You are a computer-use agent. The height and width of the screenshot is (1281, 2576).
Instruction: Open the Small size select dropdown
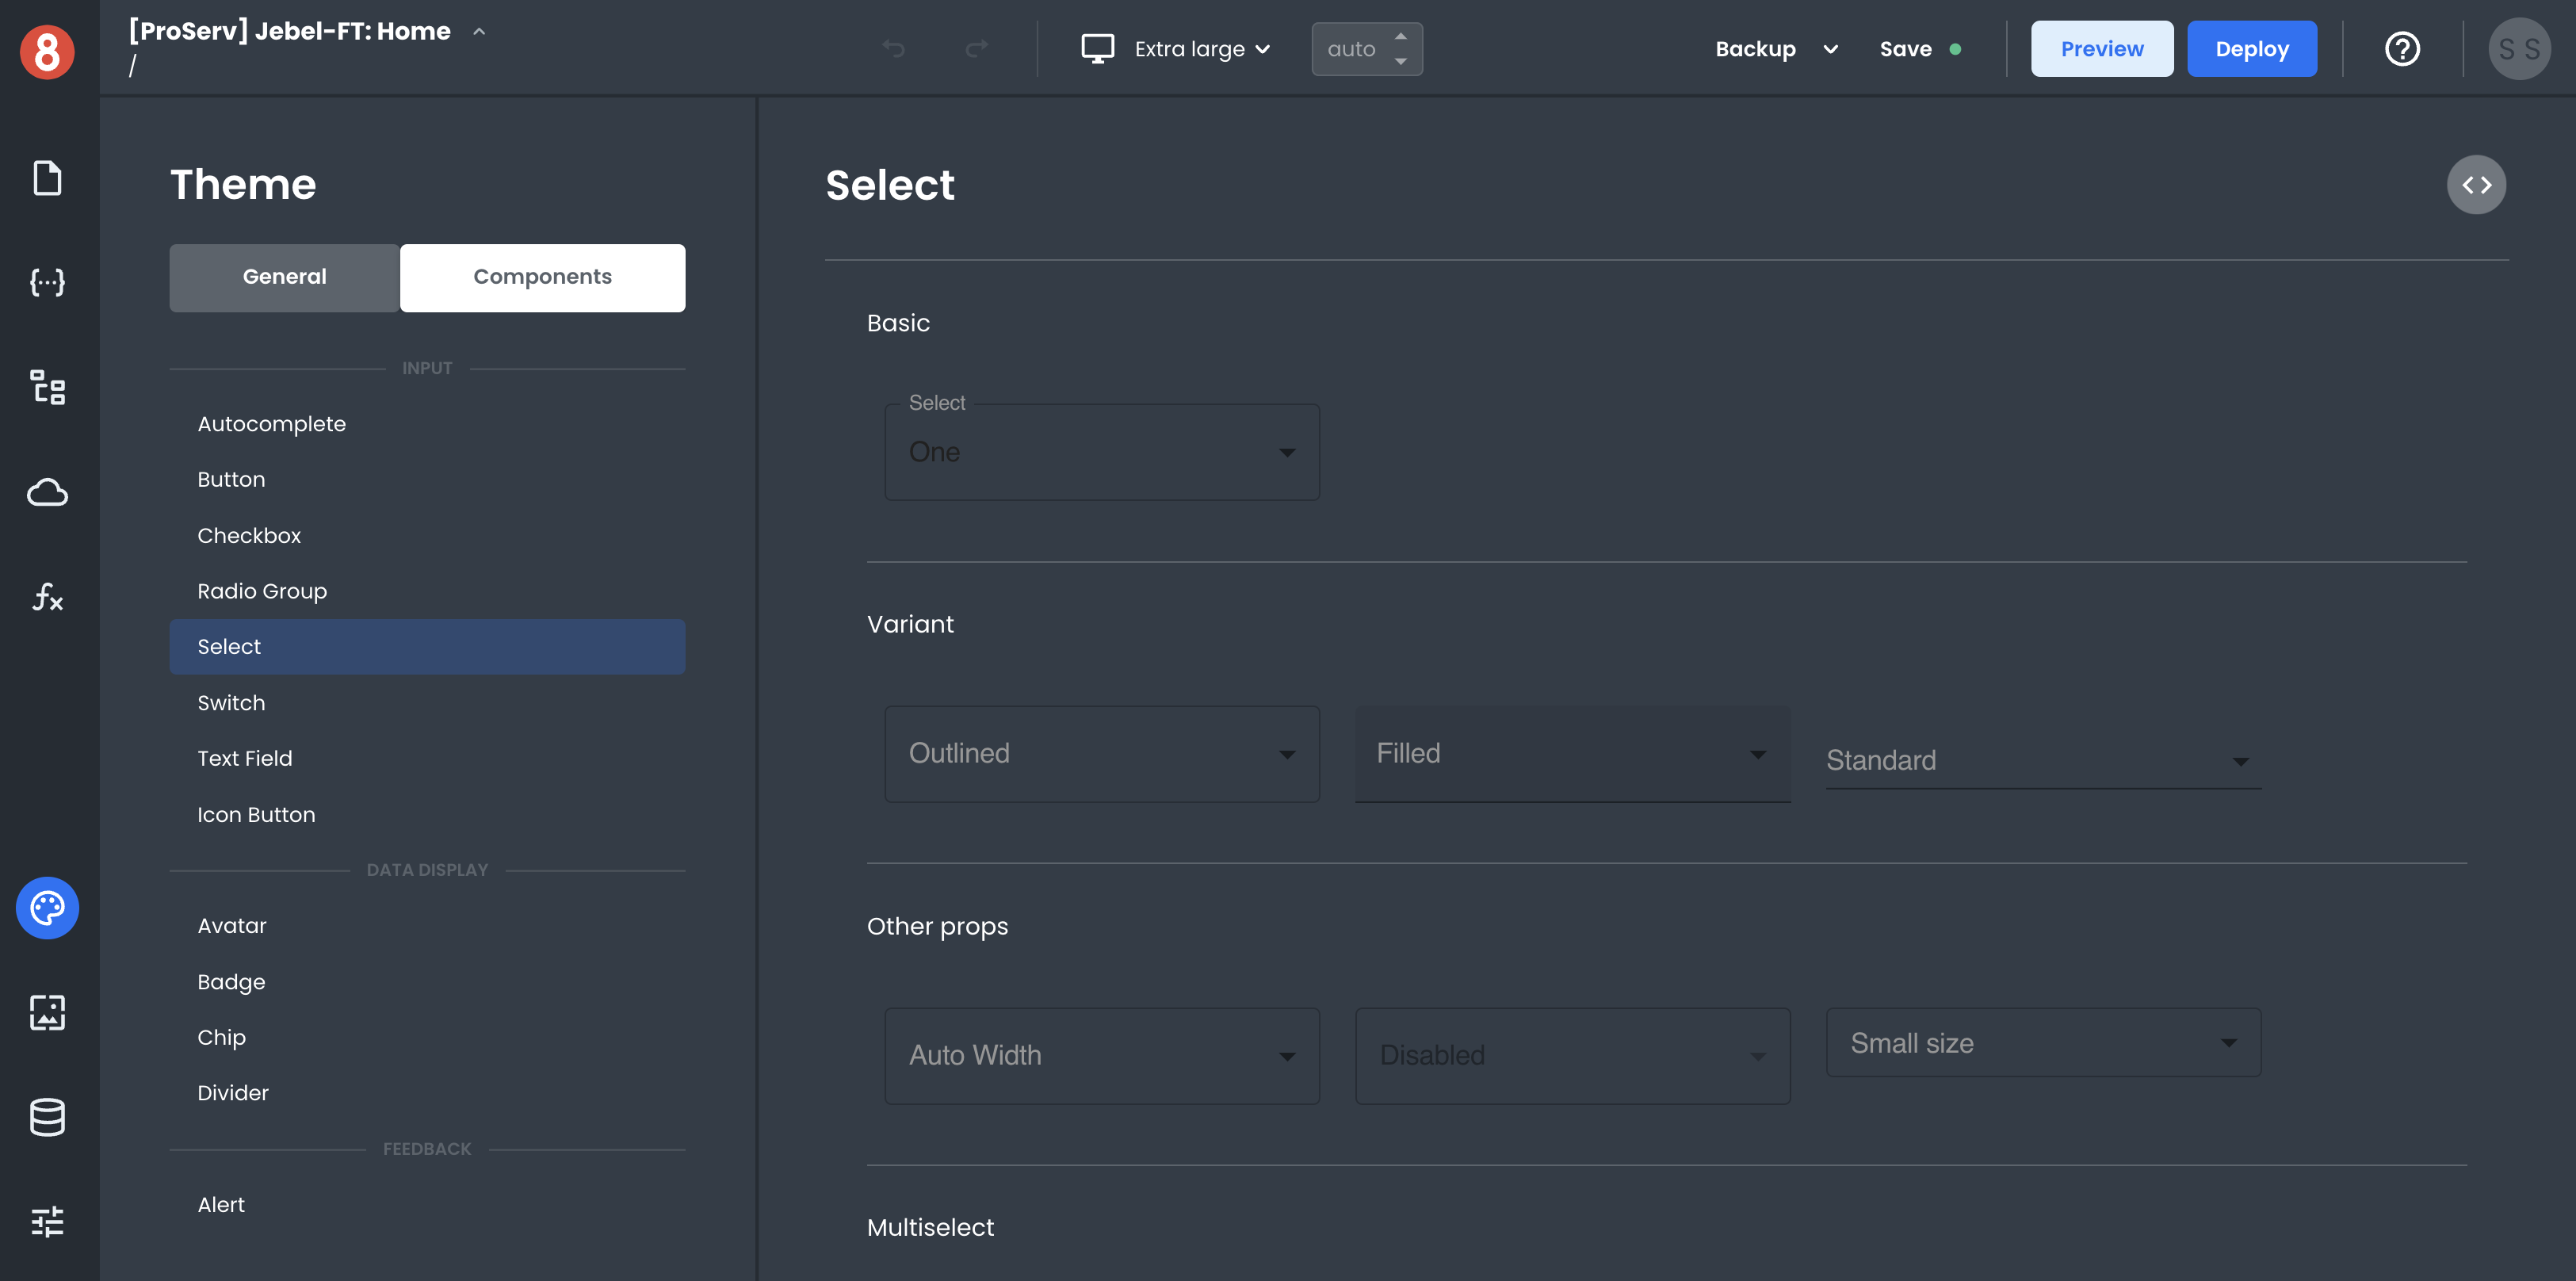click(x=2042, y=1043)
